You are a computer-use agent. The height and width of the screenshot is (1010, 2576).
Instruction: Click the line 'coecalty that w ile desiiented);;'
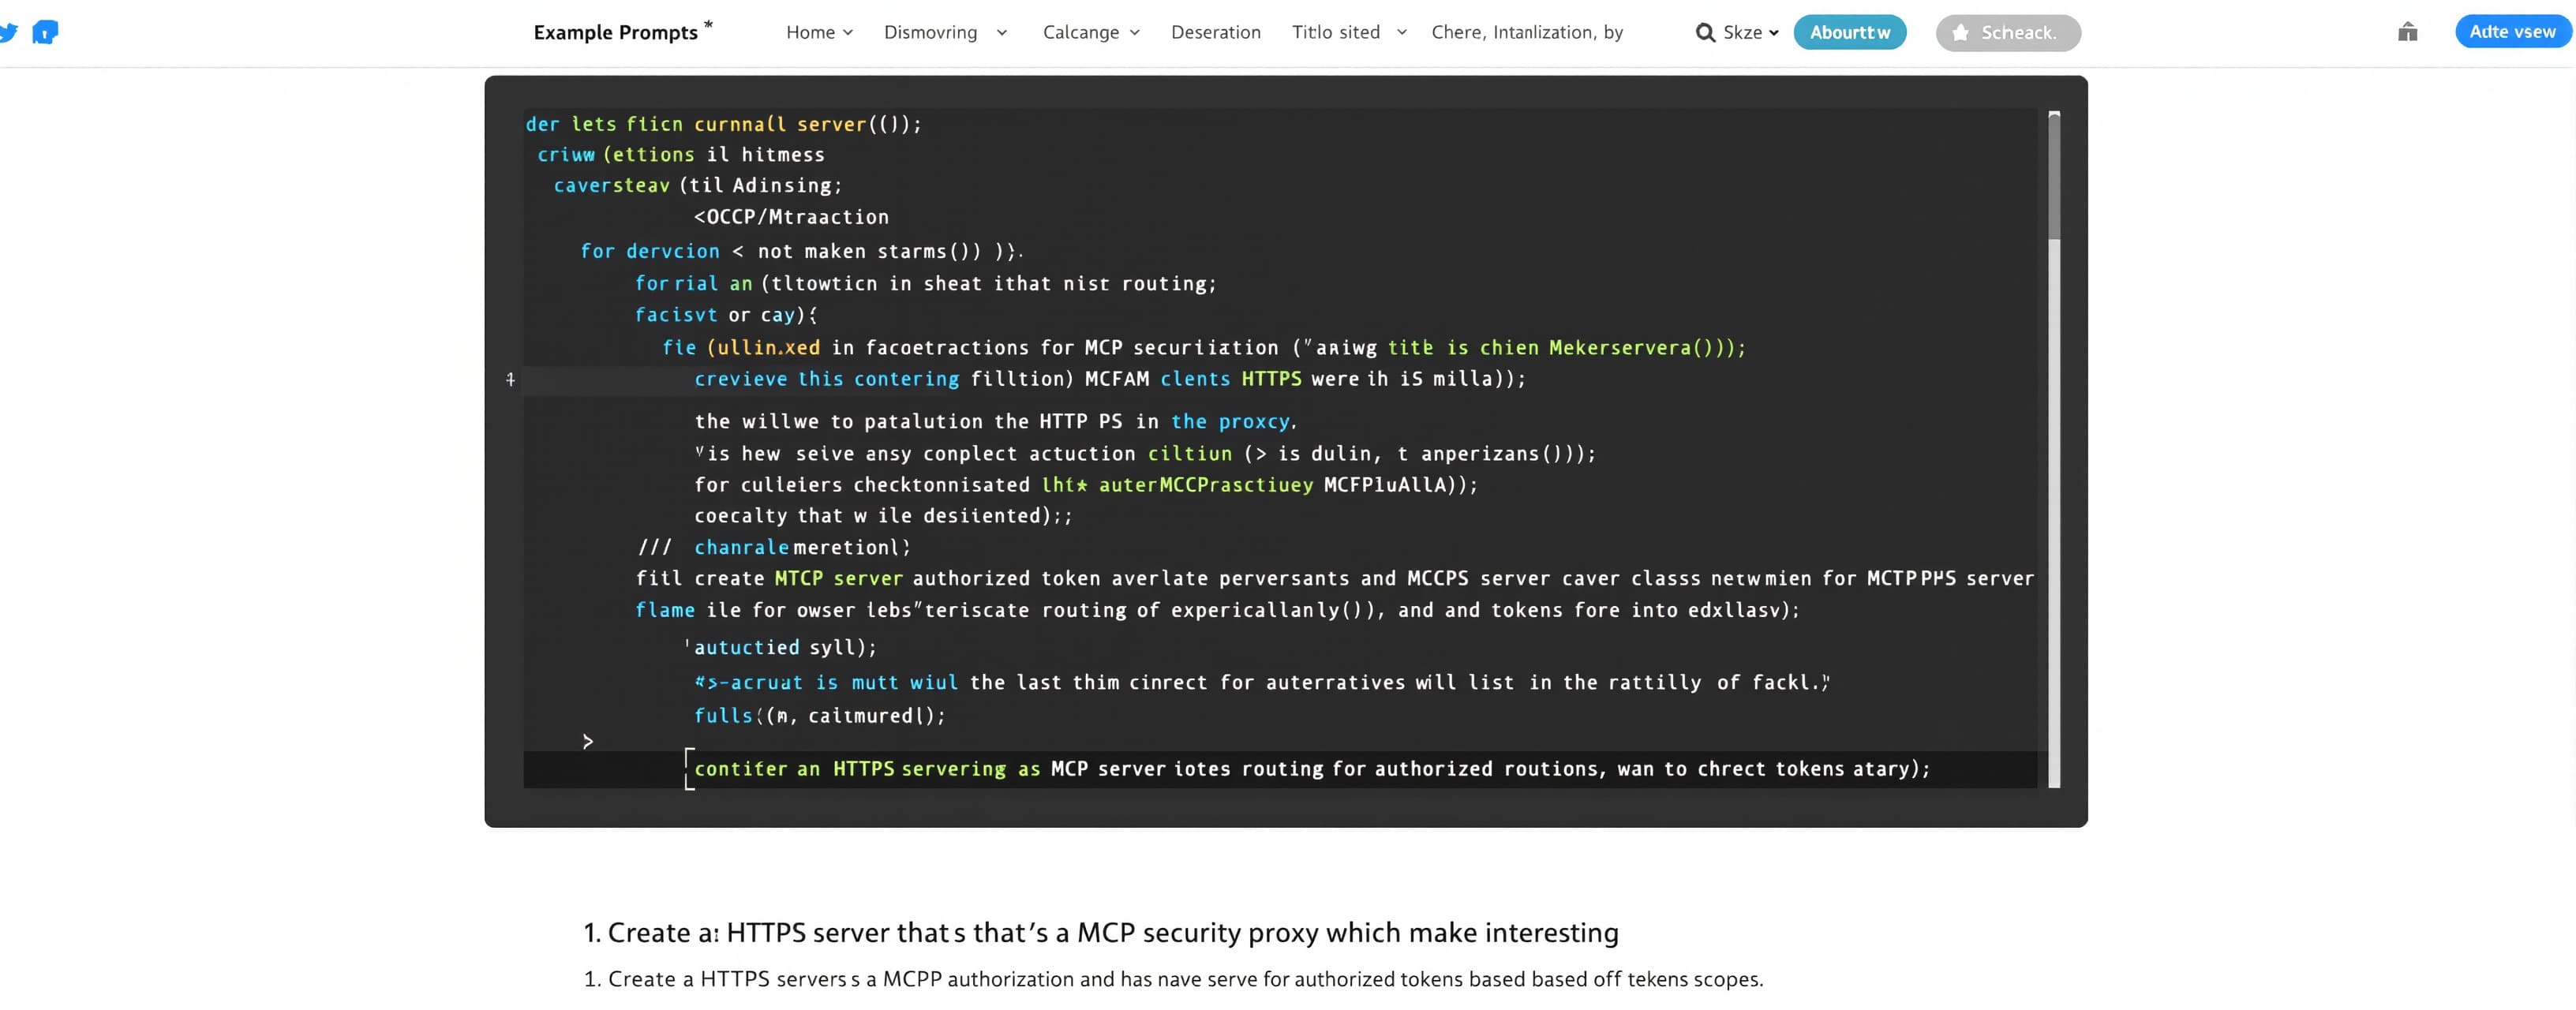[883, 515]
